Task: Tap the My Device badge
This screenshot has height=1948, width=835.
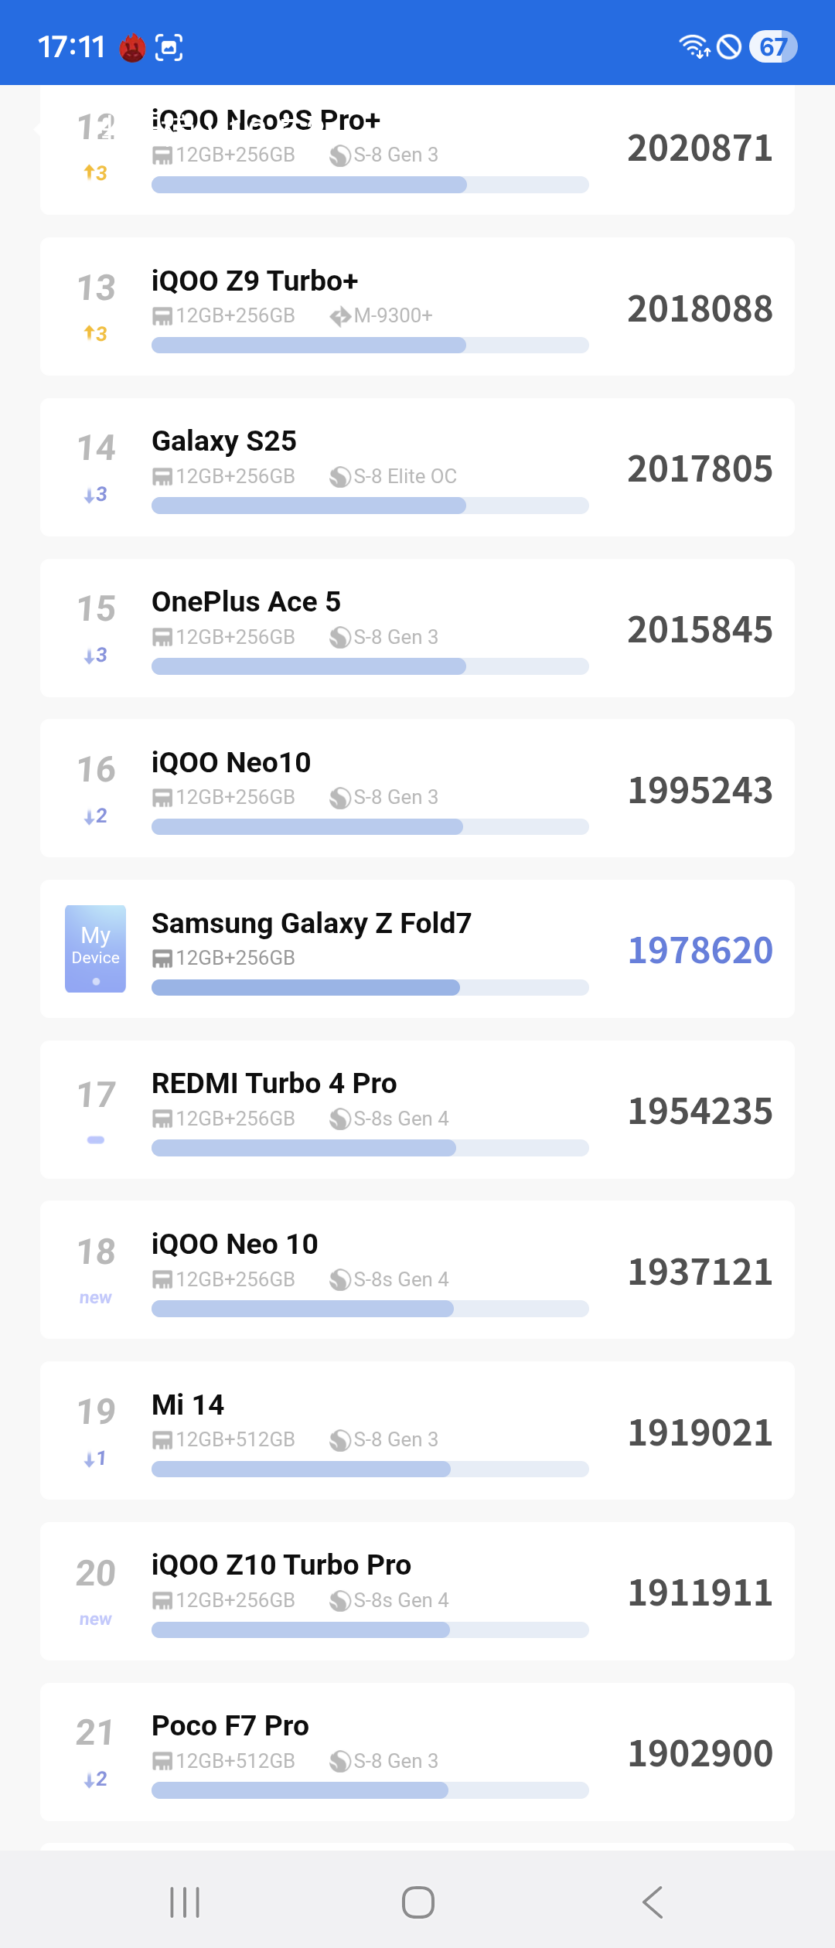Action: (x=95, y=949)
